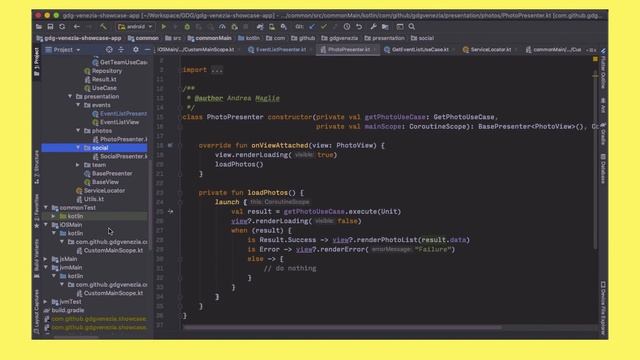The width and height of the screenshot is (640, 360).
Task: Click gdg-venezia-showcase-app breadcrumb
Action: tap(79, 38)
